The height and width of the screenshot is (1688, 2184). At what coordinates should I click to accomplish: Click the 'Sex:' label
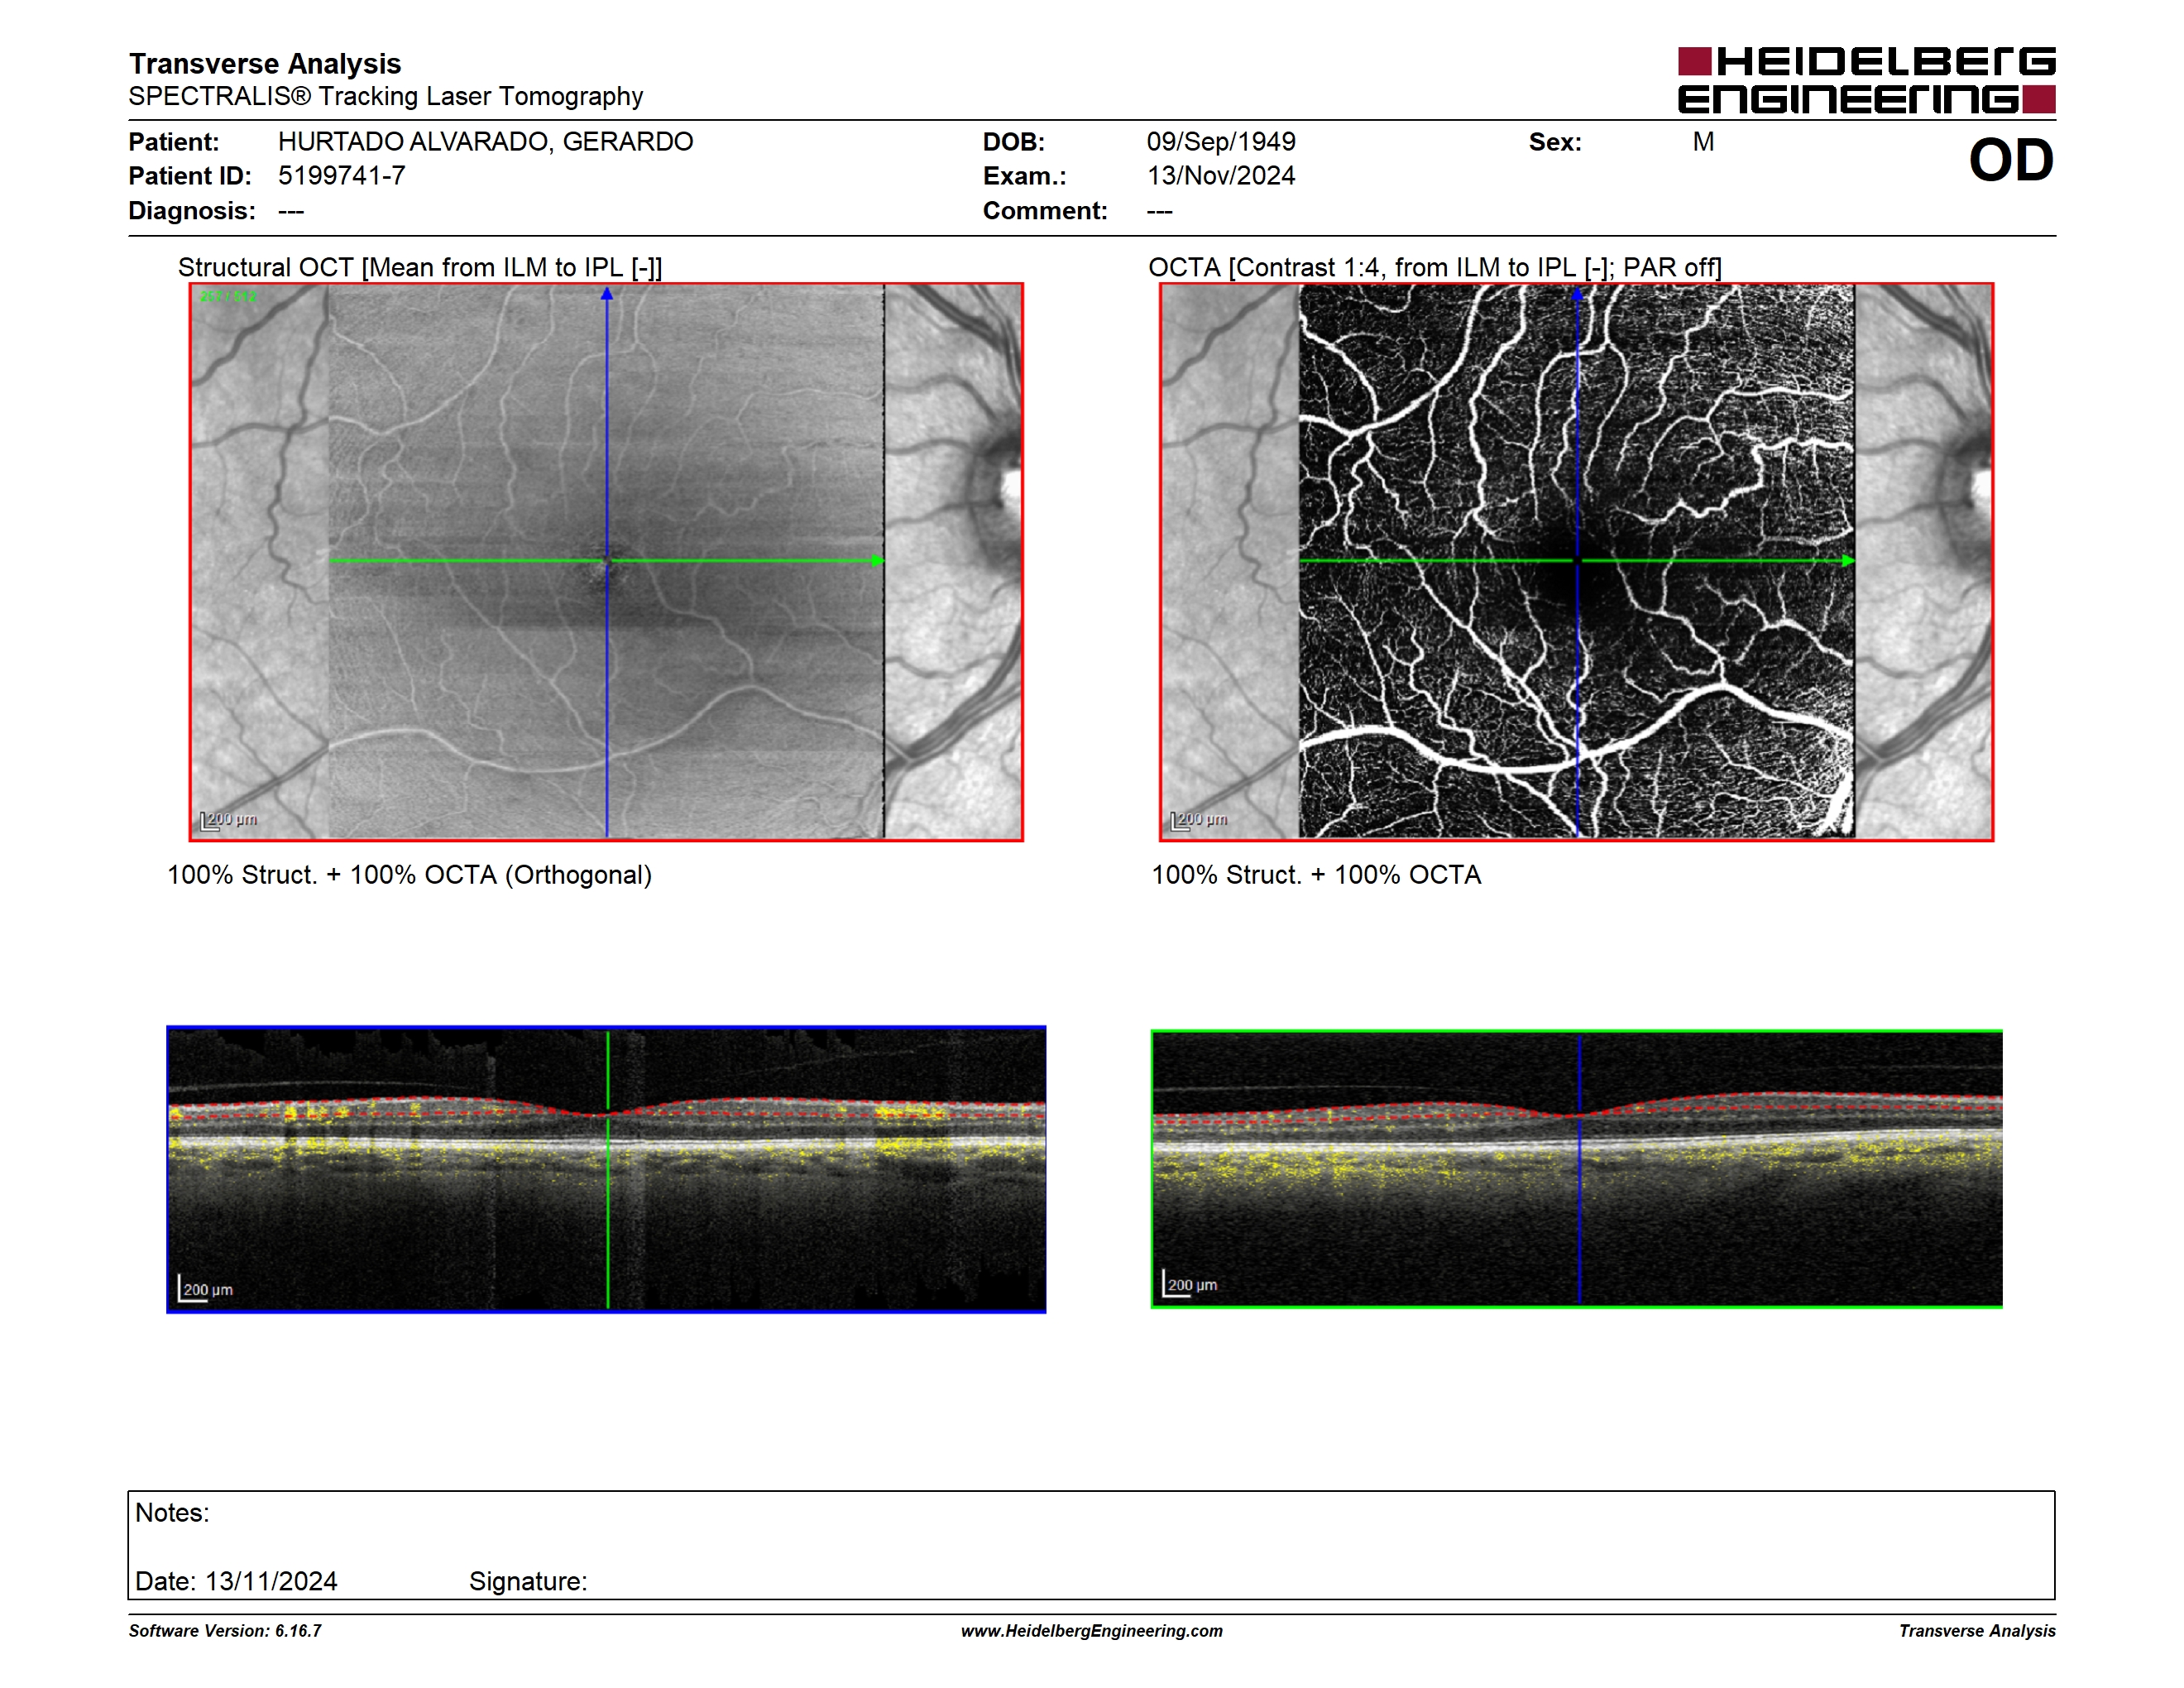1555,142
